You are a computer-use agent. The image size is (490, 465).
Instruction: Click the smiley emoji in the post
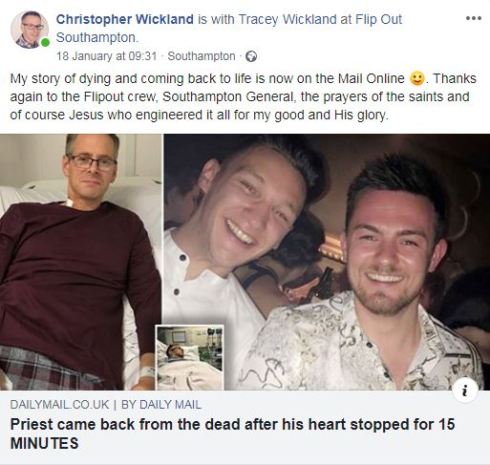417,78
